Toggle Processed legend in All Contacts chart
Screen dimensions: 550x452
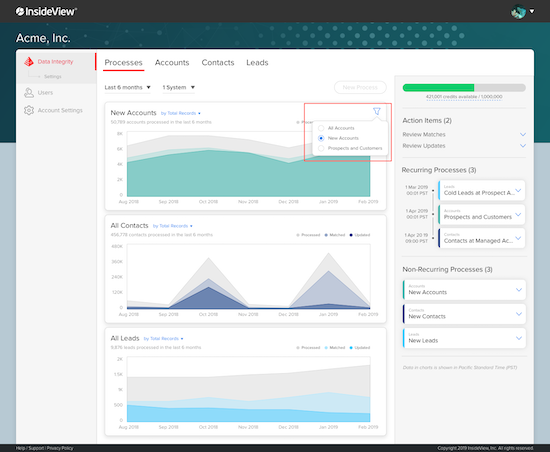pyautogui.click(x=308, y=235)
